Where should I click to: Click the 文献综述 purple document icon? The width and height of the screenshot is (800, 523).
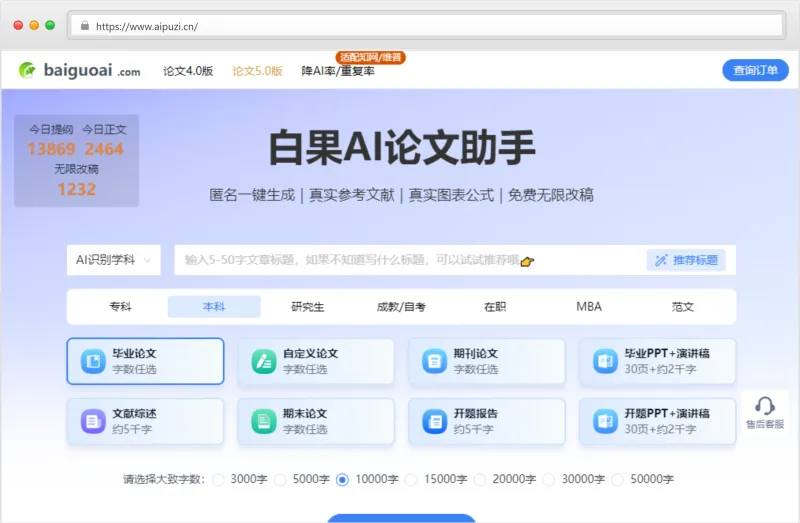pyautogui.click(x=93, y=421)
